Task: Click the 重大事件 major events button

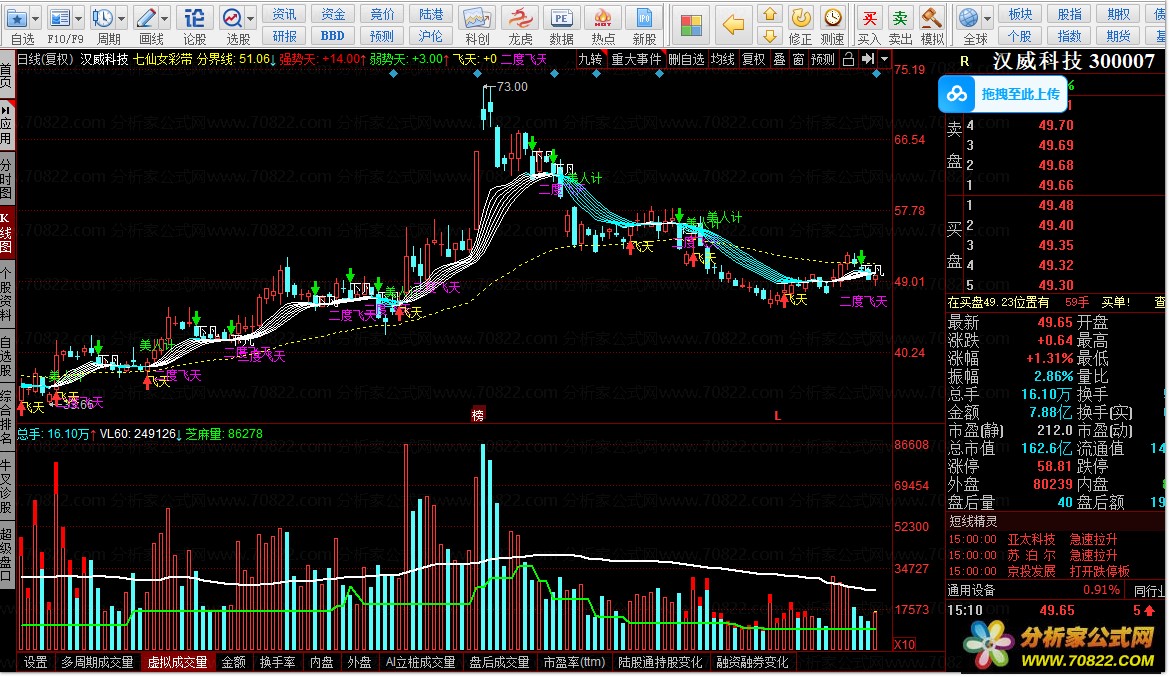Action: pos(636,59)
